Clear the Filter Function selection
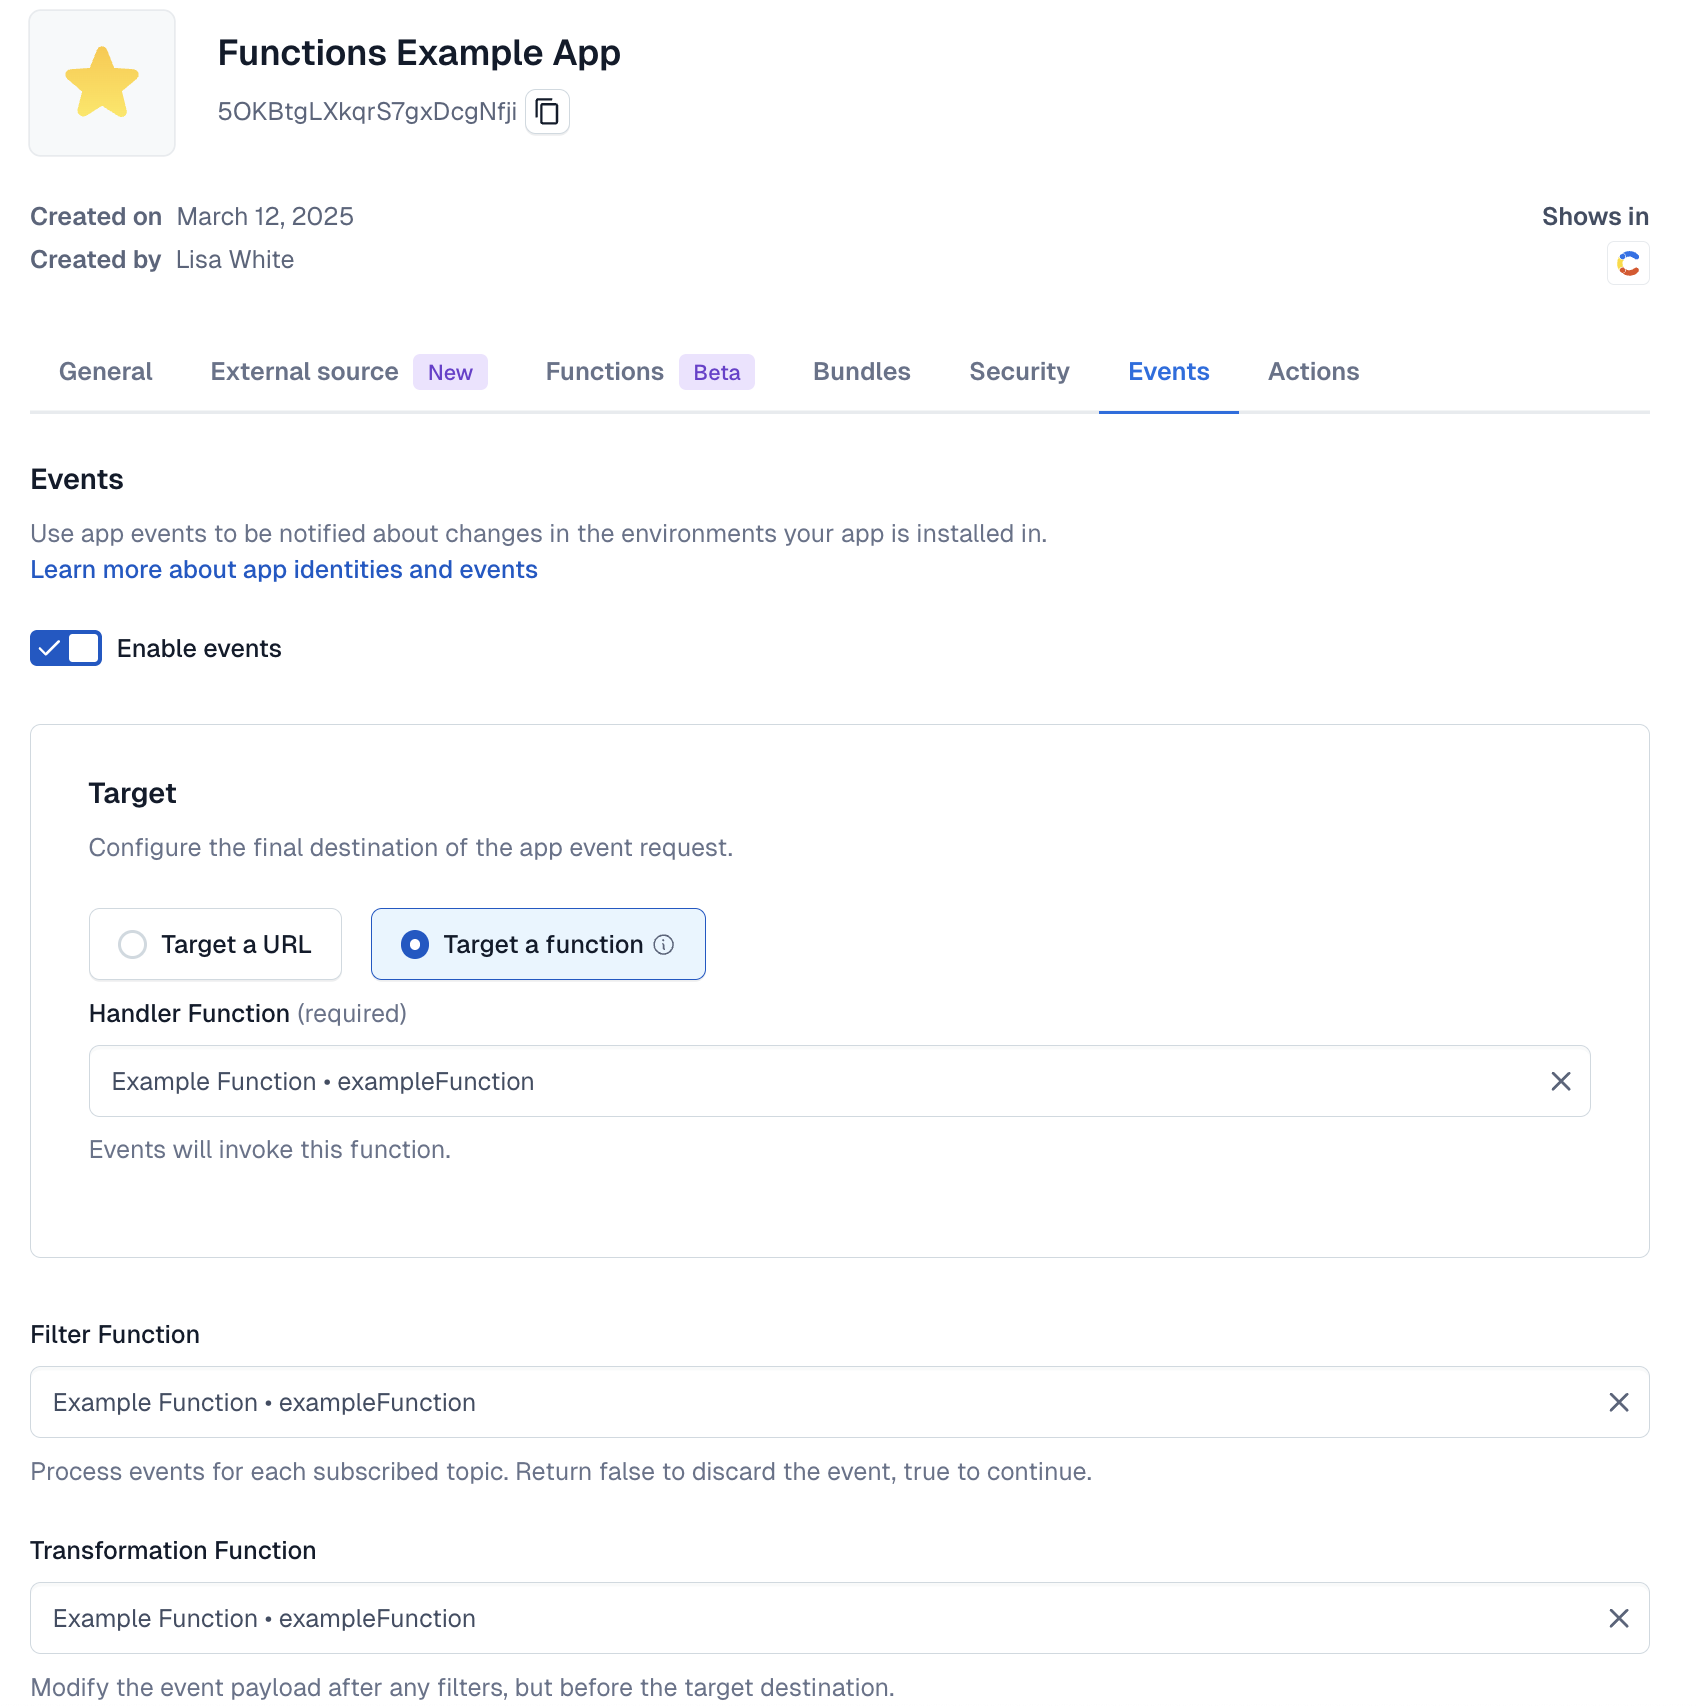This screenshot has height=1706, width=1696. (x=1618, y=1402)
